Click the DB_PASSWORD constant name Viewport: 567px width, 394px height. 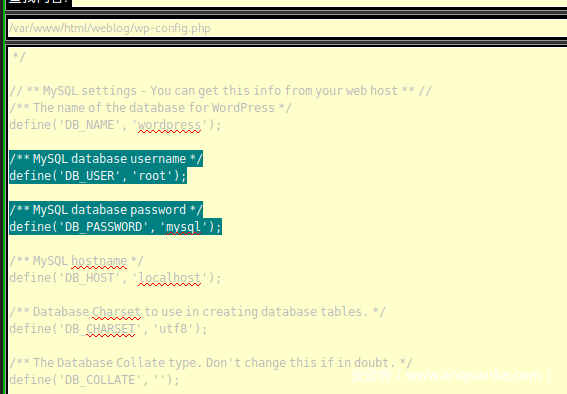coord(103,227)
